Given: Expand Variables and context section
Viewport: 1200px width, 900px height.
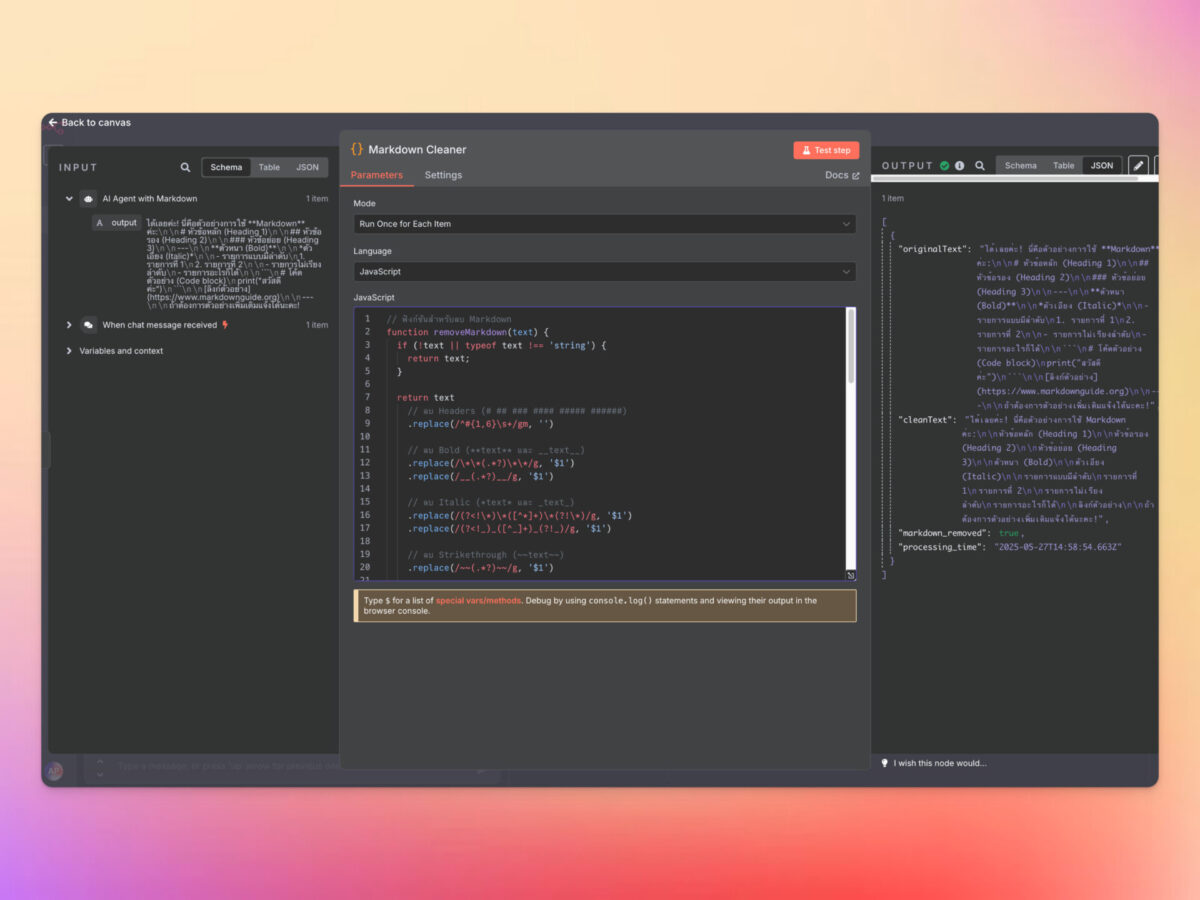Looking at the screenshot, I should [69, 351].
